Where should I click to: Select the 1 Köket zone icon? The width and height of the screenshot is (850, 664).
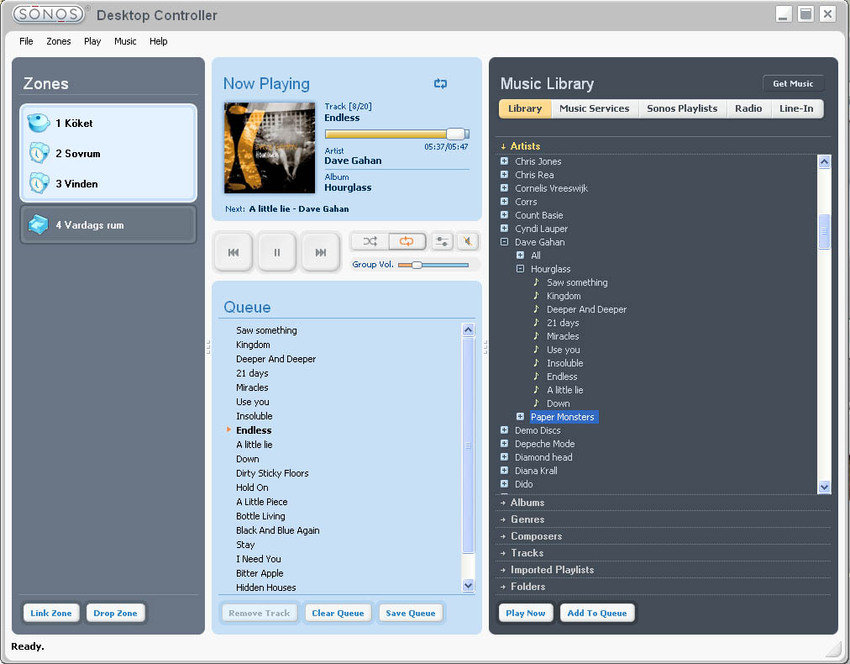38,123
